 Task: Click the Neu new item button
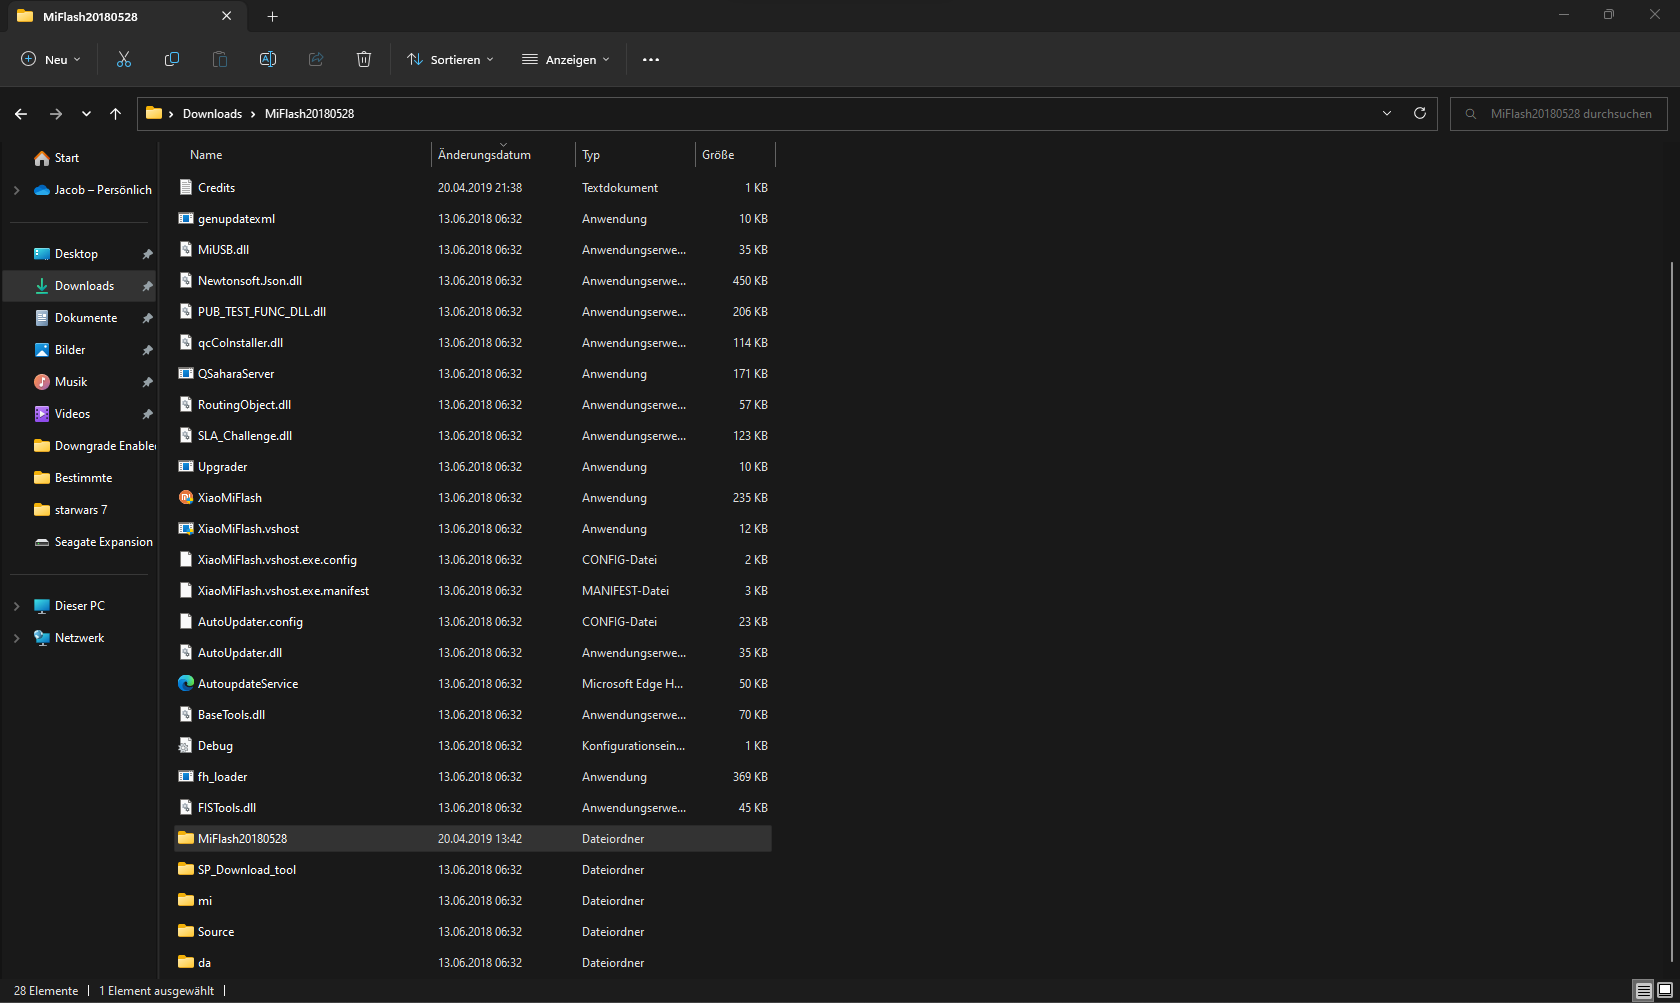51,60
